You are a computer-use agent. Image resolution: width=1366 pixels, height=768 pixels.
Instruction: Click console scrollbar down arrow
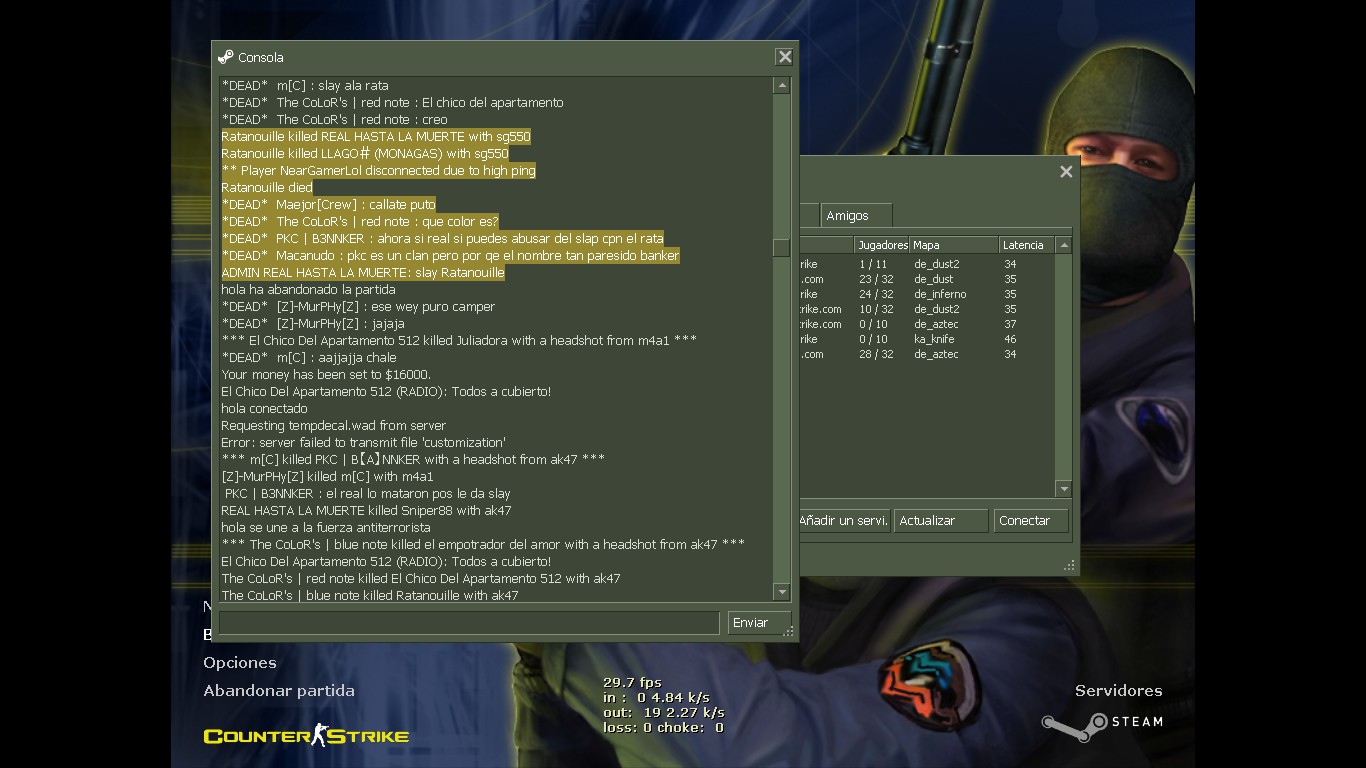pos(782,592)
